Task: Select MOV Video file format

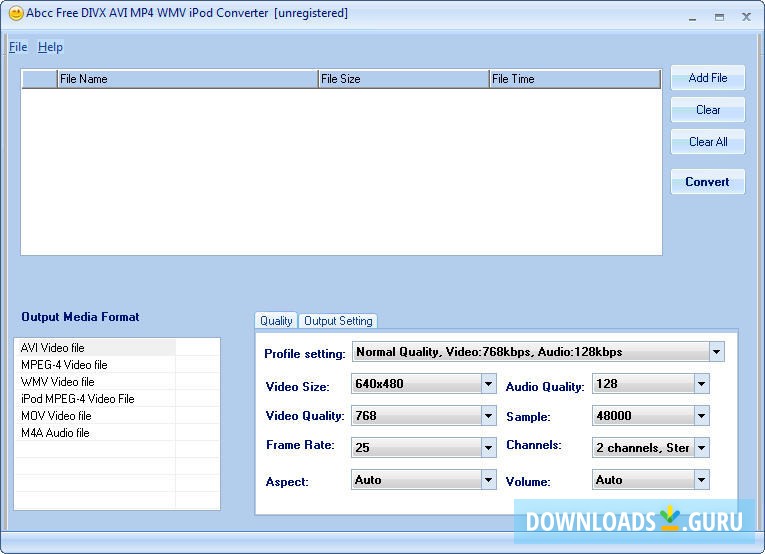Action: [x=95, y=416]
